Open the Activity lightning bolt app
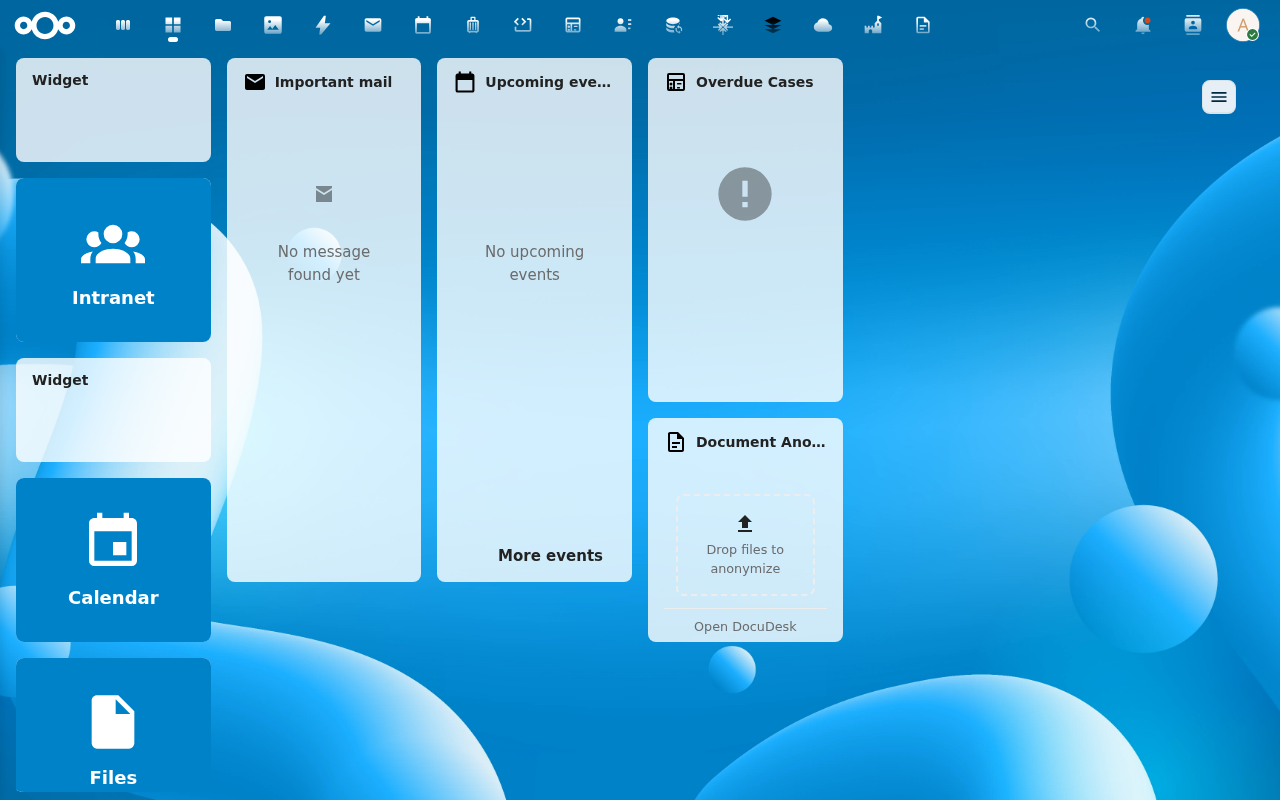Screen dimensions: 1280x800 pyautogui.click(x=323, y=25)
